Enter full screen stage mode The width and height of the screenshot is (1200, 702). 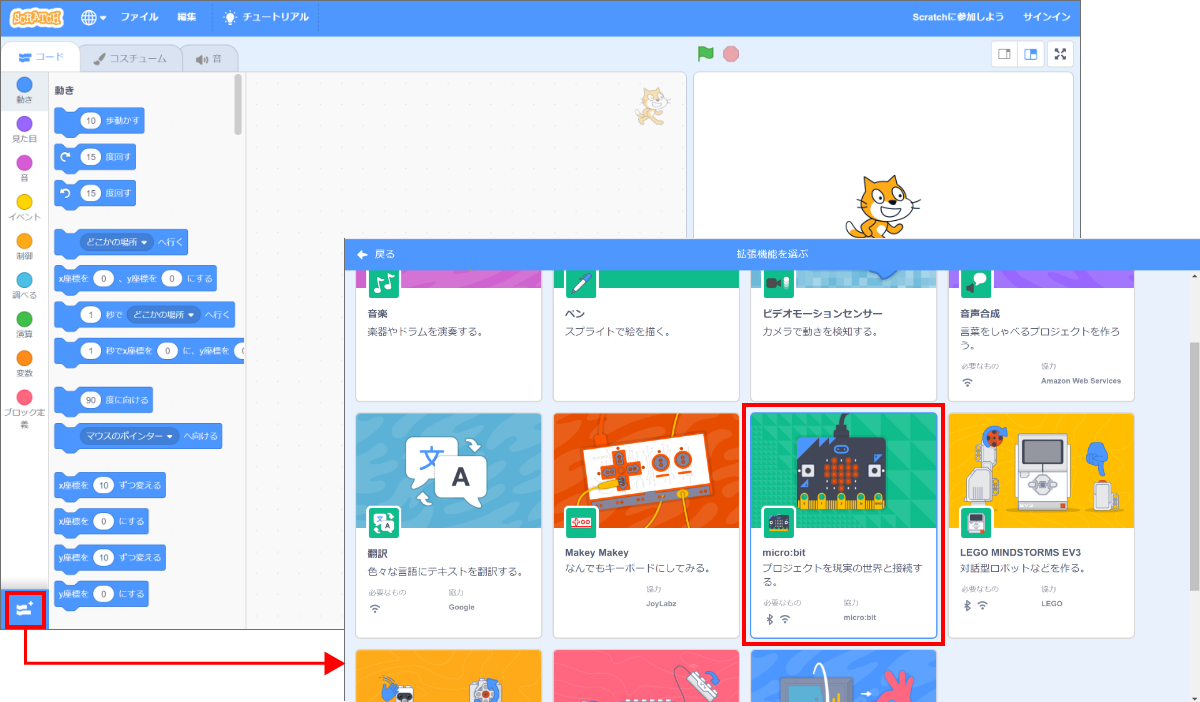1060,54
